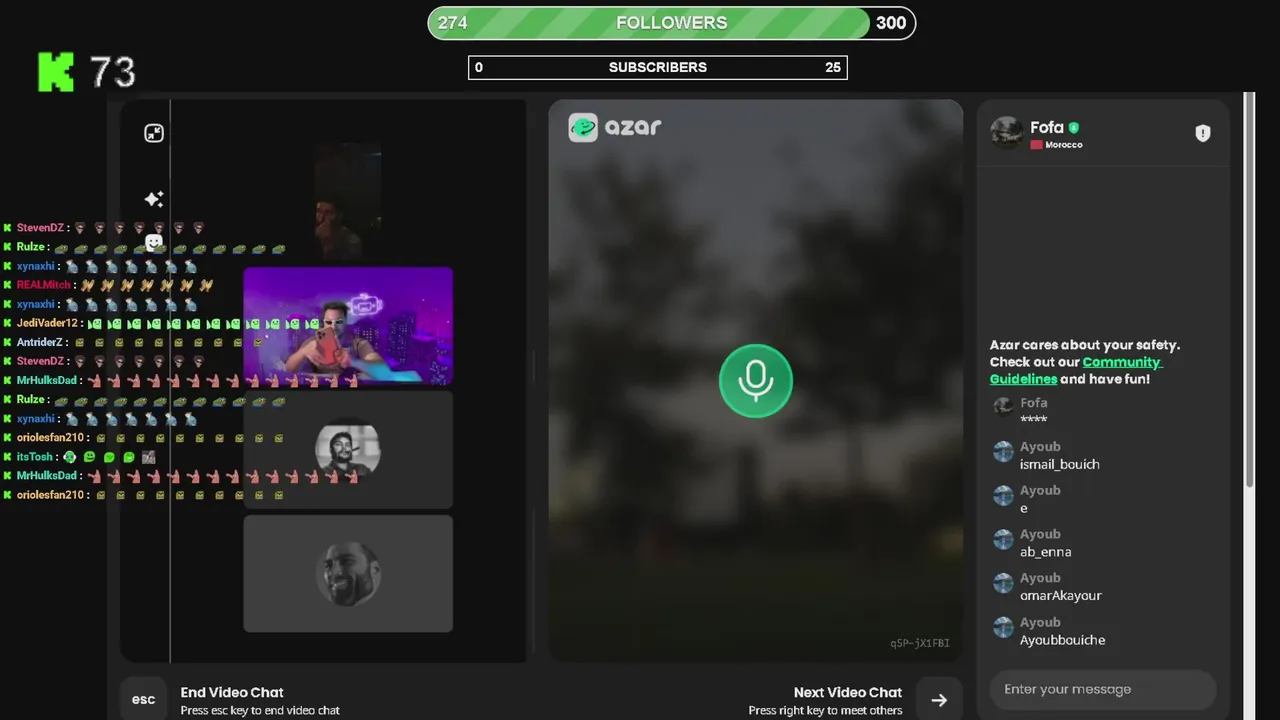Open the shield report icon beside Fofa
The height and width of the screenshot is (720, 1280).
[1203, 133]
